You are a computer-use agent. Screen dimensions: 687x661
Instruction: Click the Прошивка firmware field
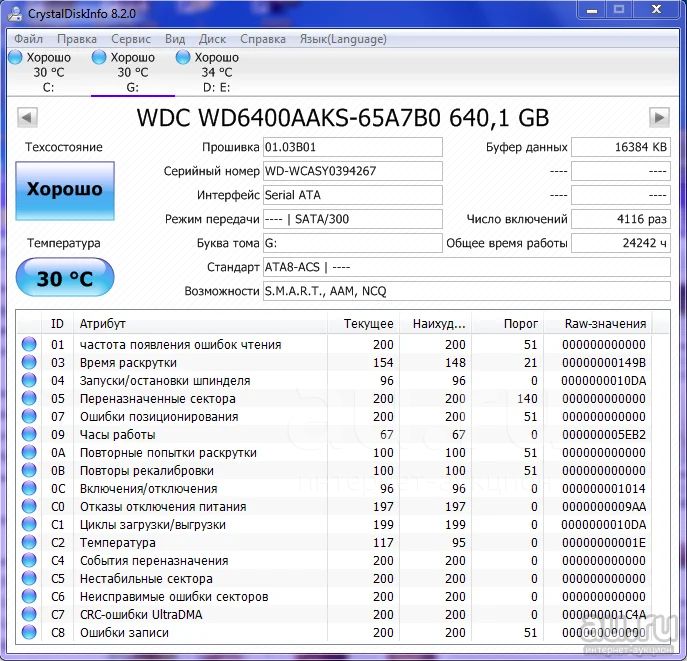pos(353,147)
